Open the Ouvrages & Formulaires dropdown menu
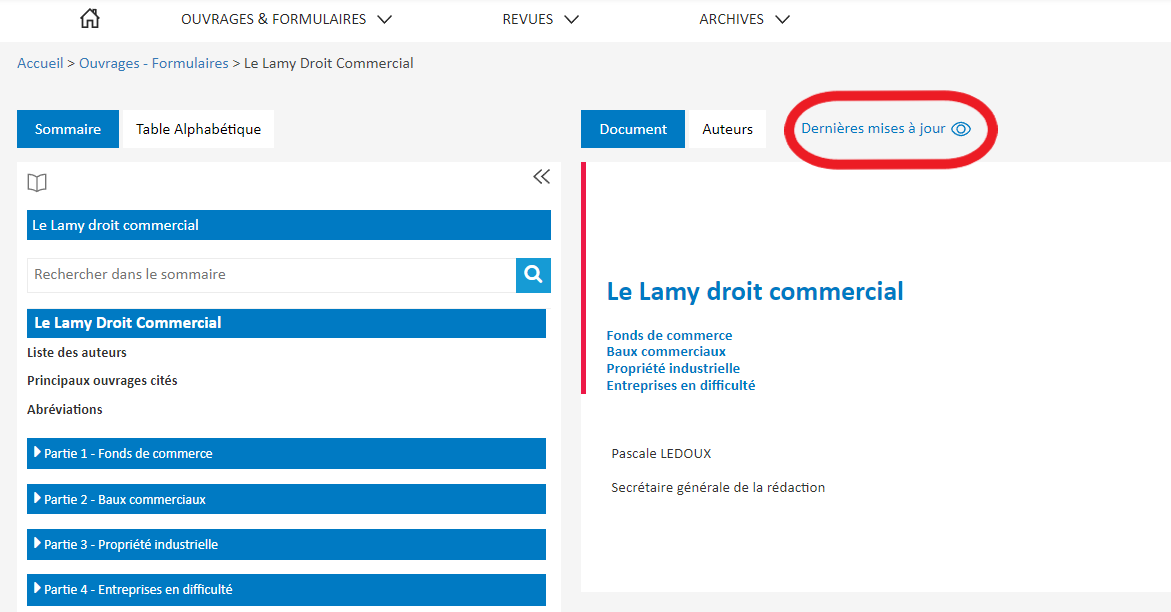This screenshot has width=1171, height=612. (286, 19)
